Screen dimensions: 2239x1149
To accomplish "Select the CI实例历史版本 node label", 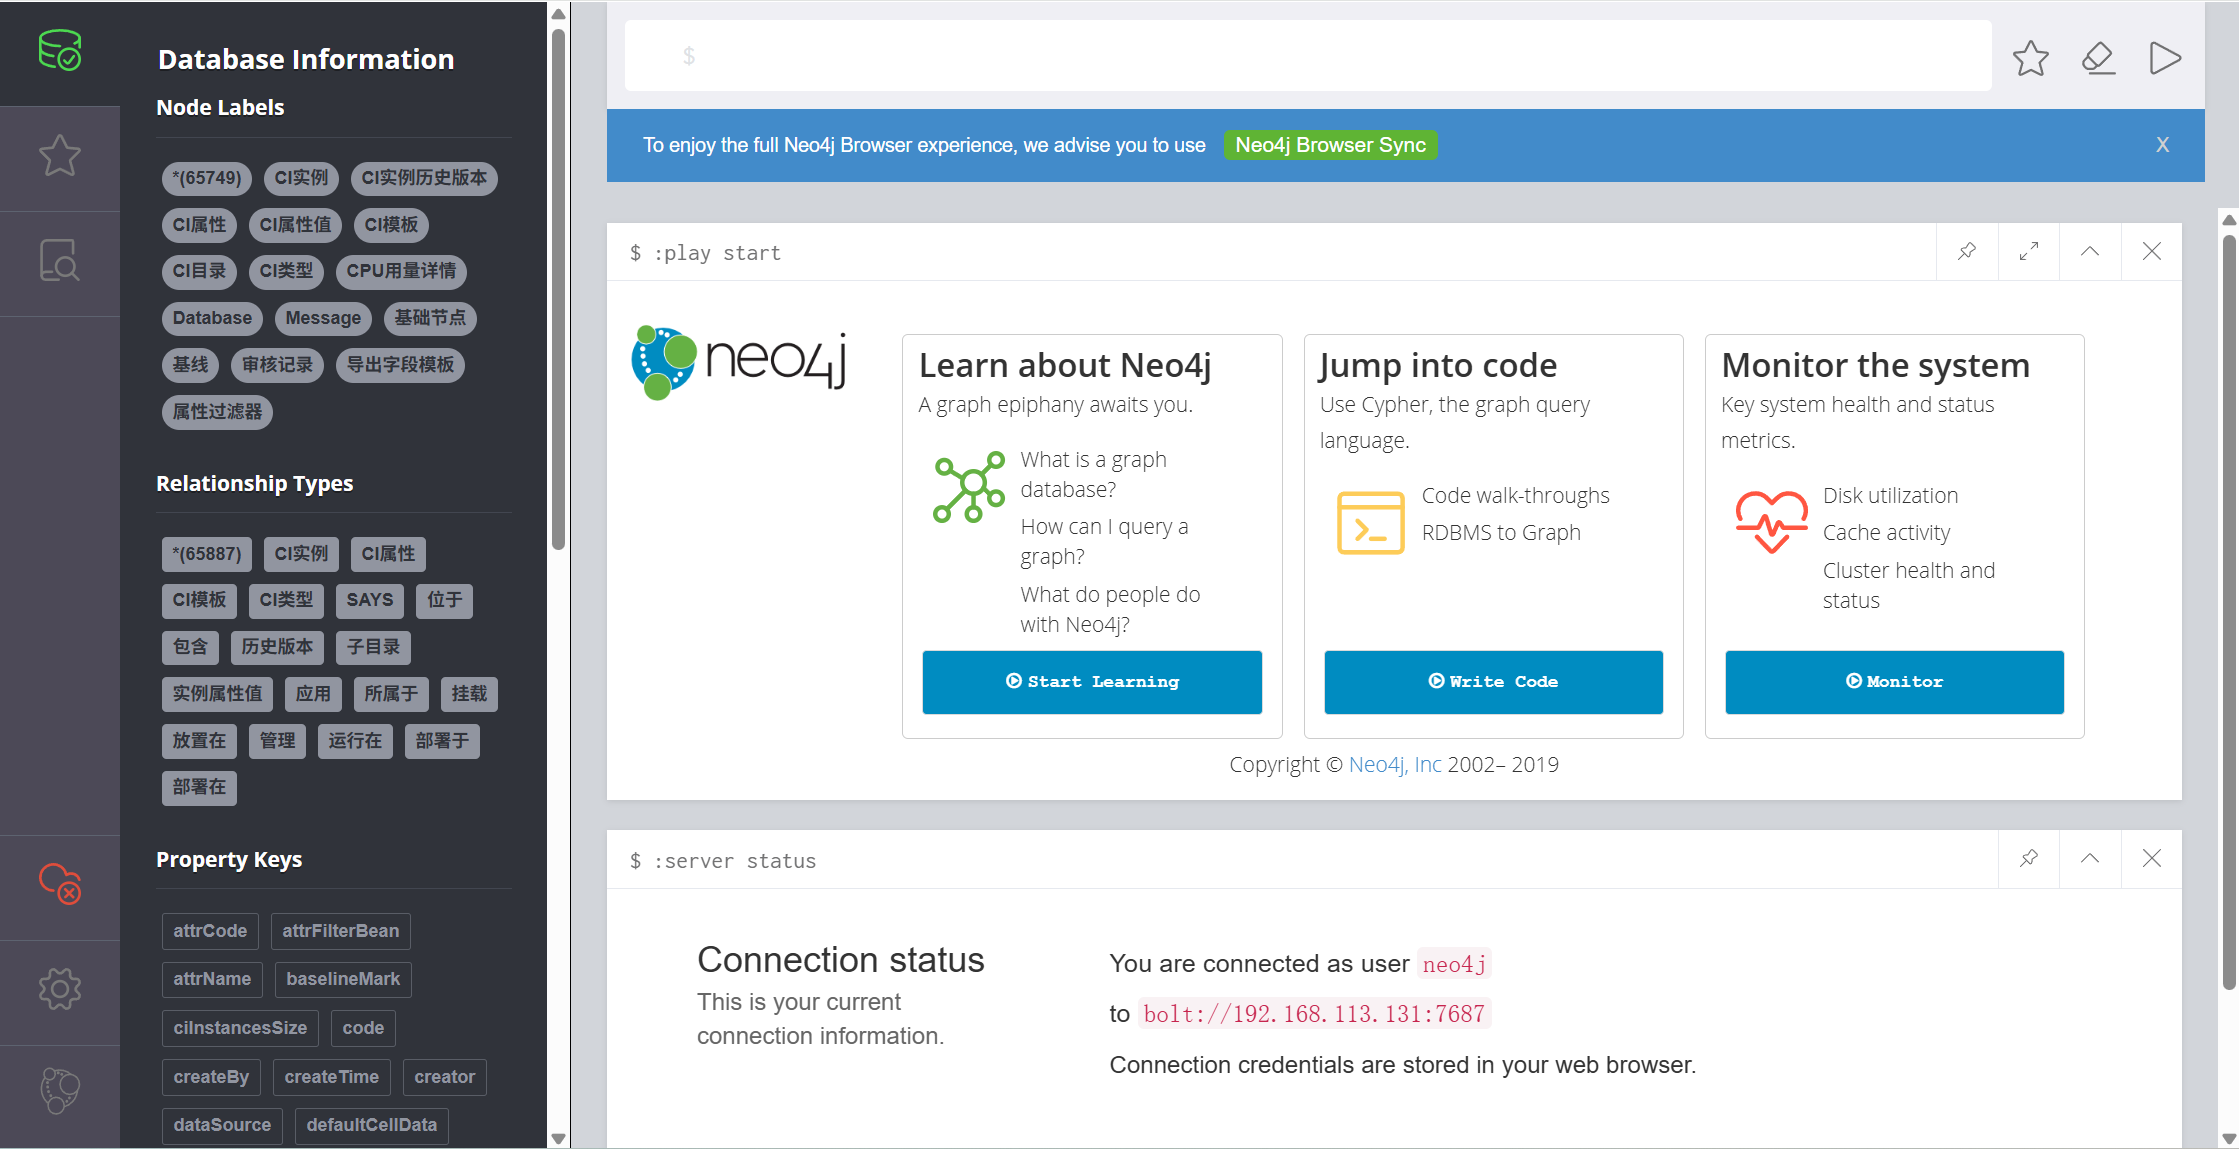I will [424, 178].
